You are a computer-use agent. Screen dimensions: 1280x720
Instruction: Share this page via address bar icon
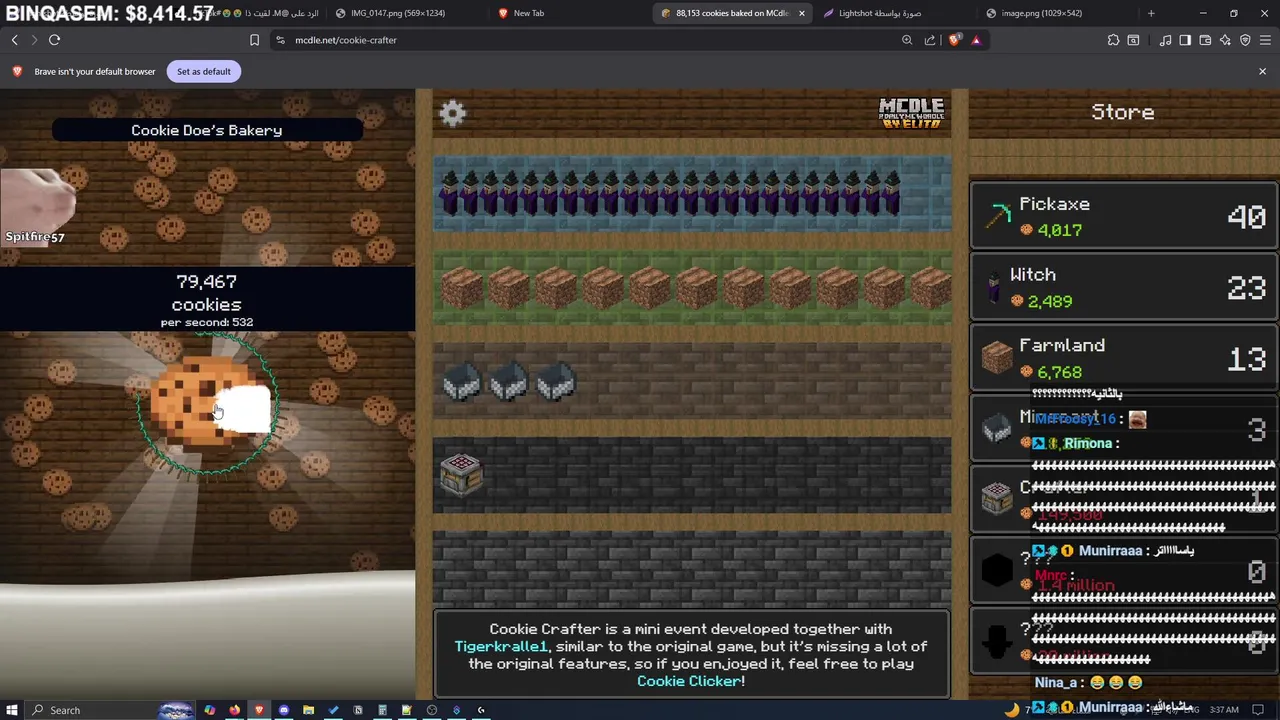930,40
